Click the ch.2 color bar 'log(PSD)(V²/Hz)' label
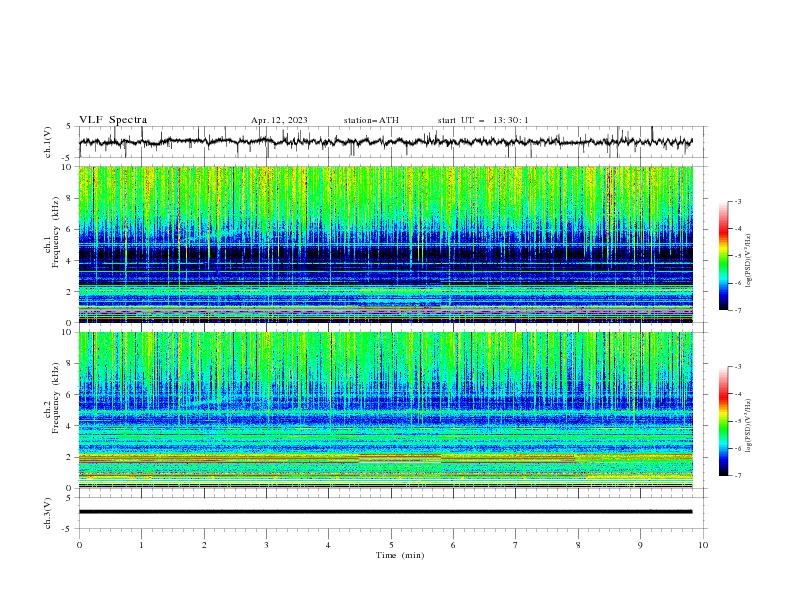This screenshot has height=612, width=792. (749, 425)
